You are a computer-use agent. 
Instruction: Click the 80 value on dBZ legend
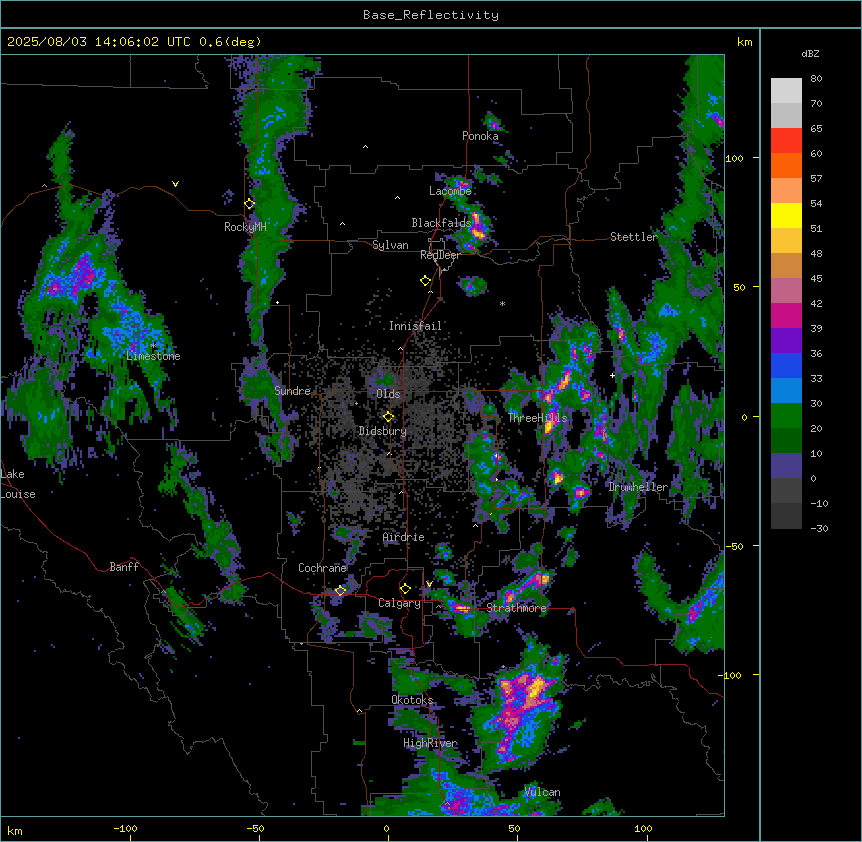point(816,79)
